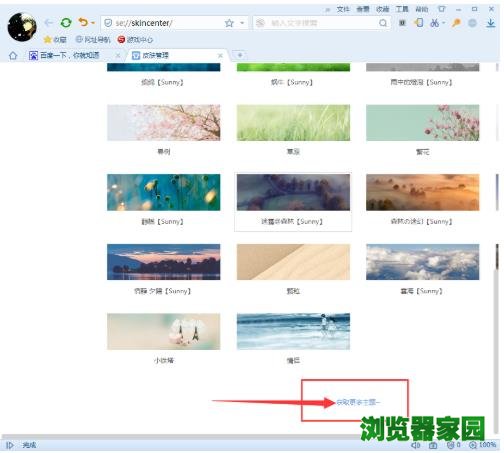The width and height of the screenshot is (504, 453).
Task: Select the beach couple skin
Action: [x=293, y=331]
